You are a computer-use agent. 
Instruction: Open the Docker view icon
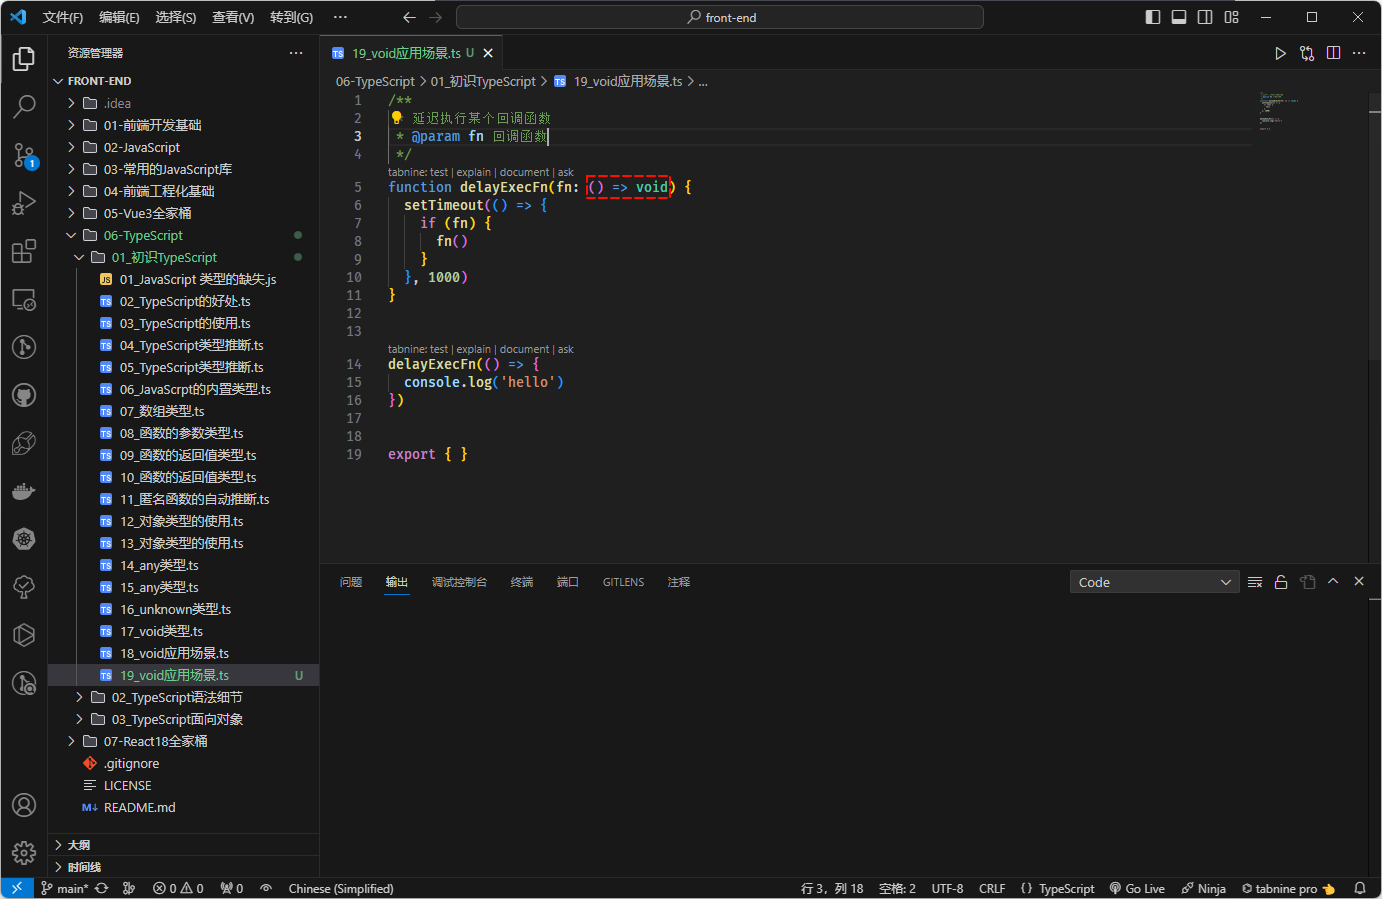(x=24, y=491)
